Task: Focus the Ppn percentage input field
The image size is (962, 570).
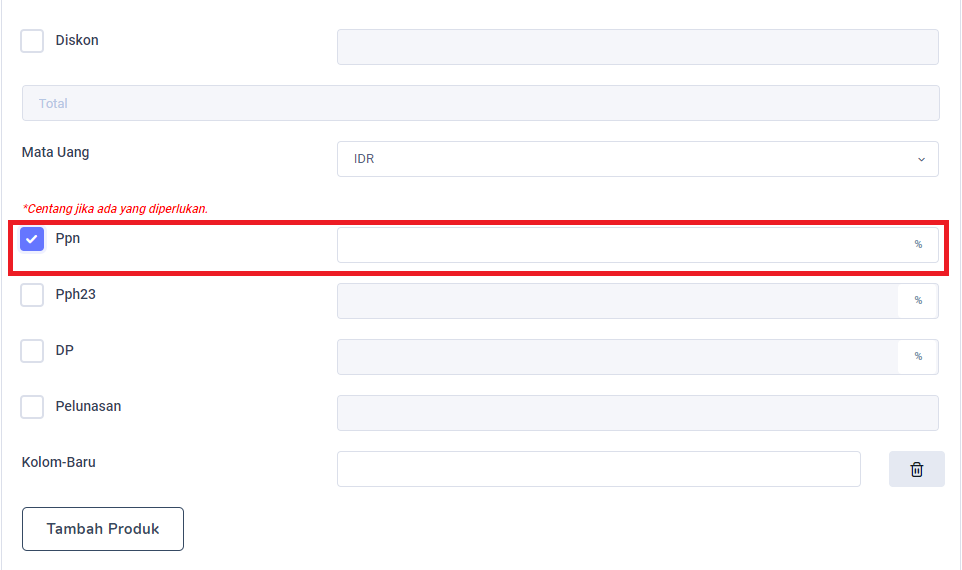Action: point(620,245)
